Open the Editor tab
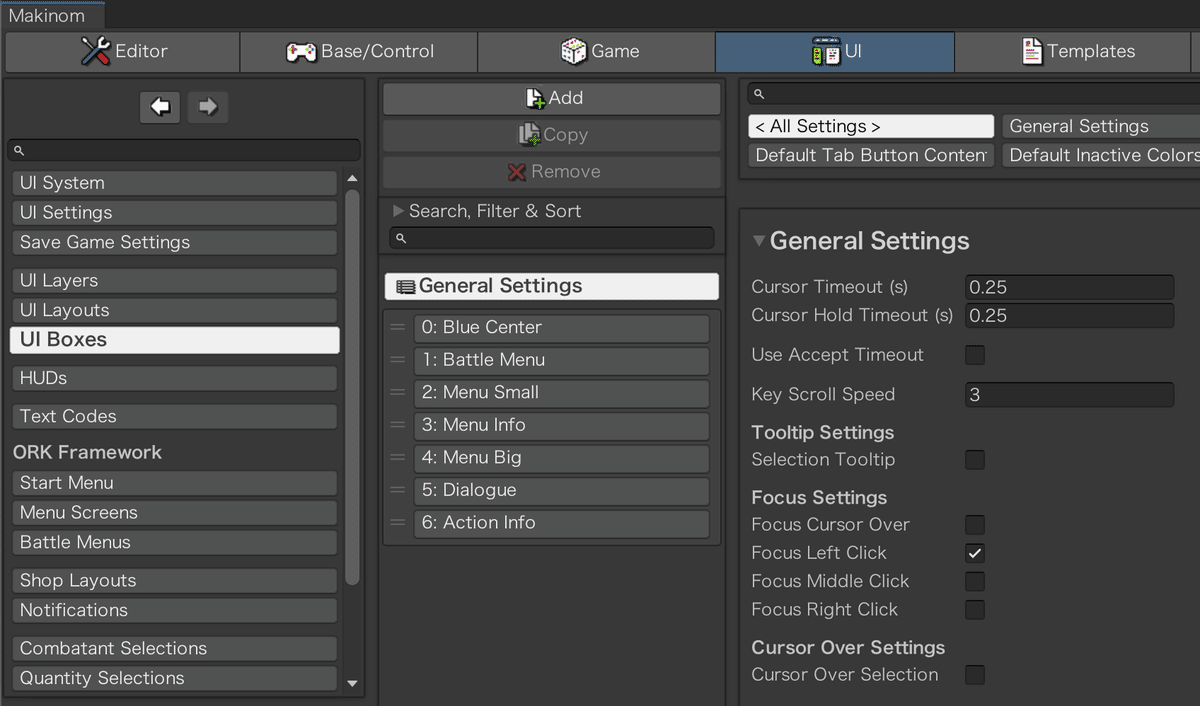Screen dimensions: 1200x706 click(x=122, y=52)
